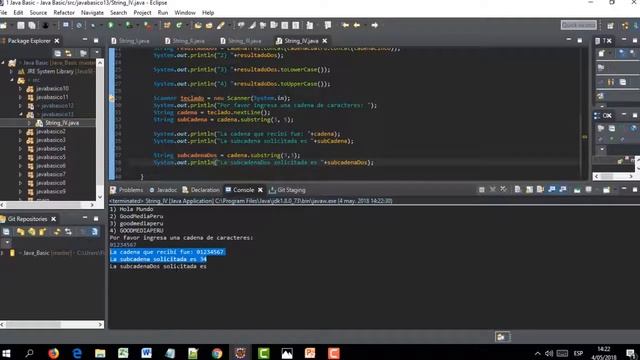Screen dimensions: 640x360
Task: Select String_IV.java in Package Explorer
Action: coord(62,123)
